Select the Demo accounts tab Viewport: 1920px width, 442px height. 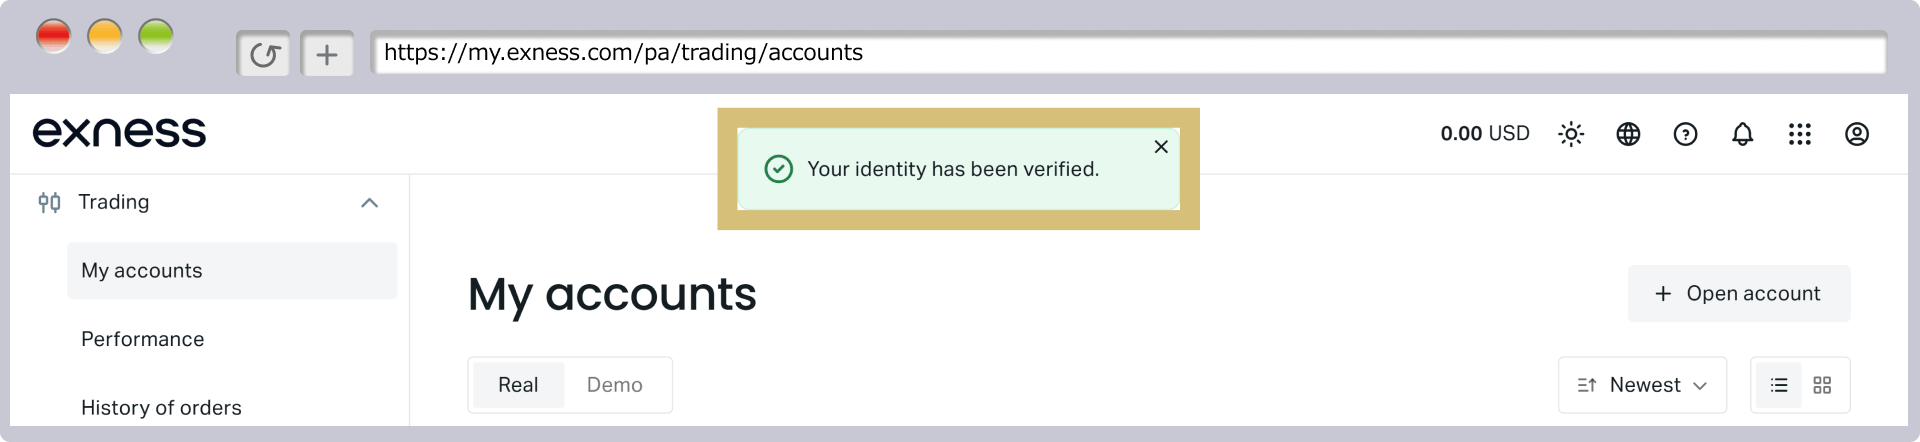coord(614,385)
